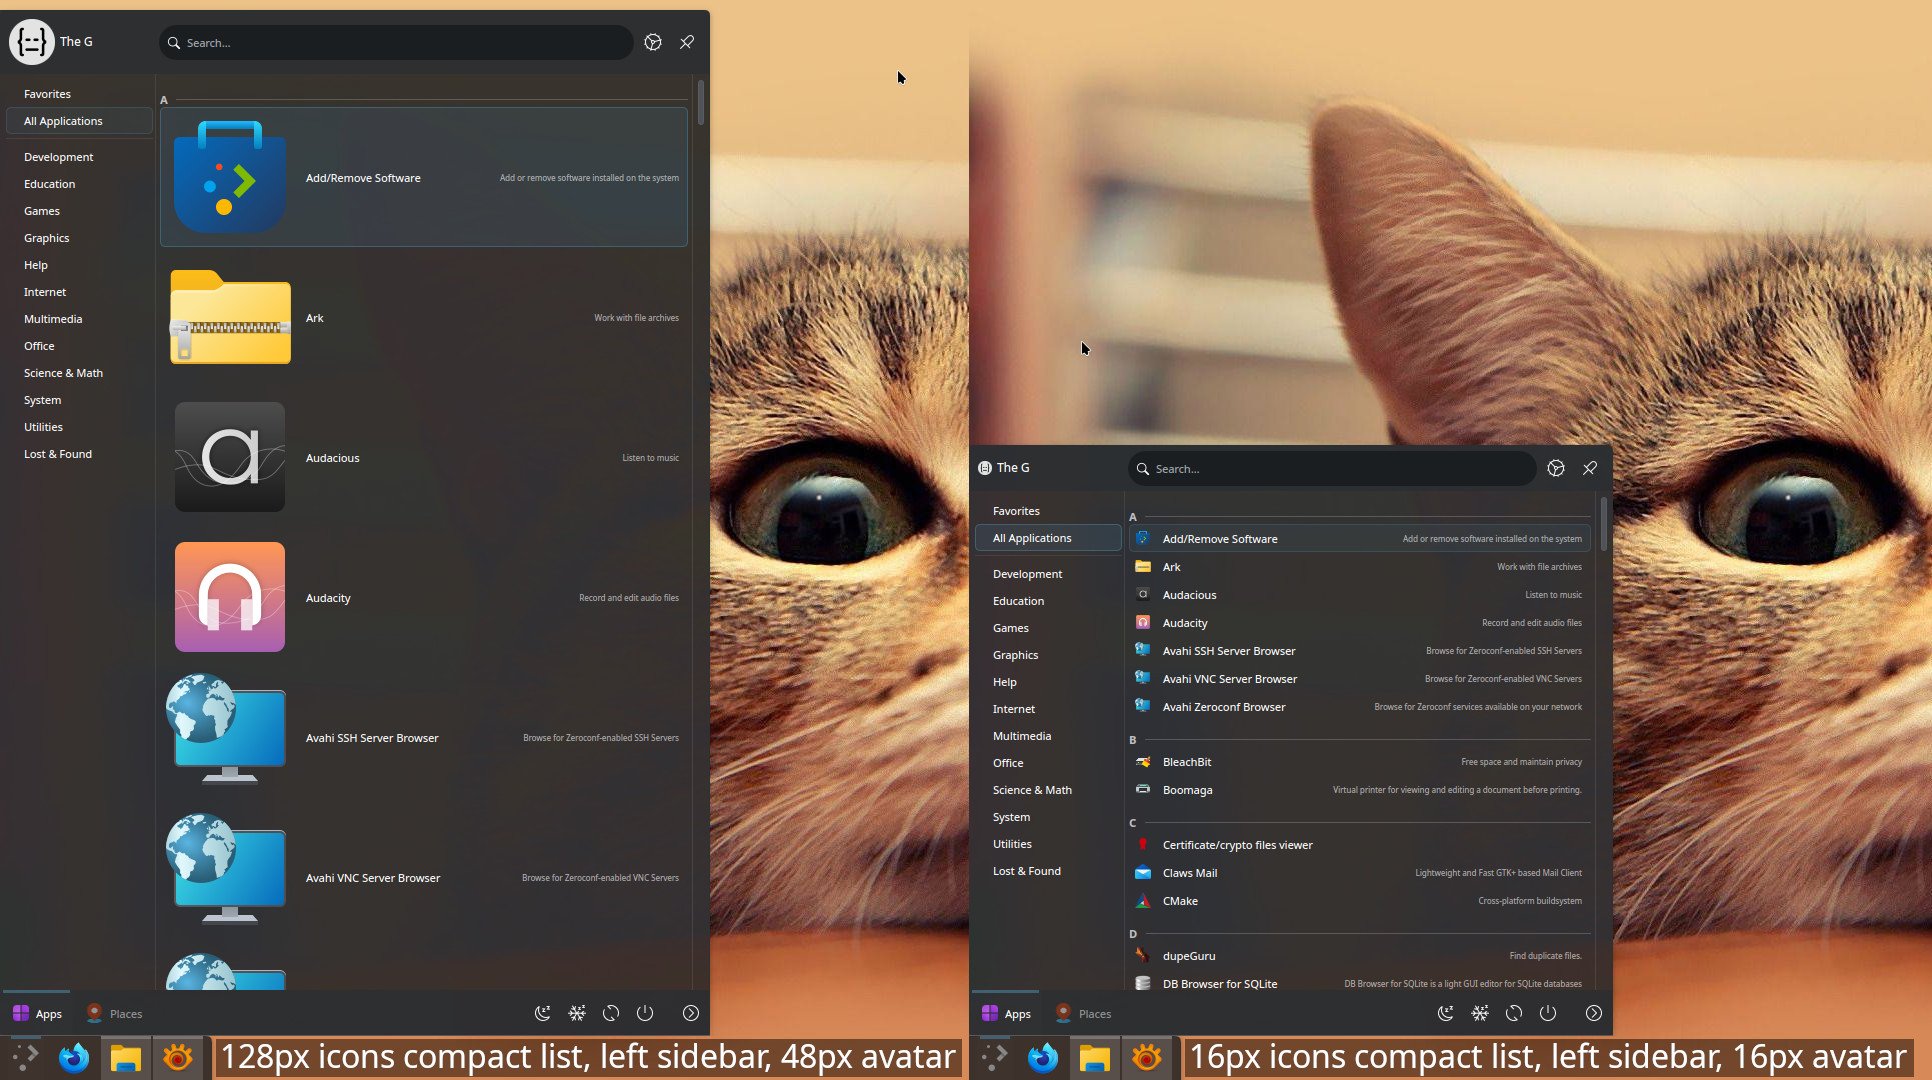Open Avahi Zeroconf Browser in the right launcher list
Image resolution: width=1932 pixels, height=1080 pixels.
(x=1360, y=707)
